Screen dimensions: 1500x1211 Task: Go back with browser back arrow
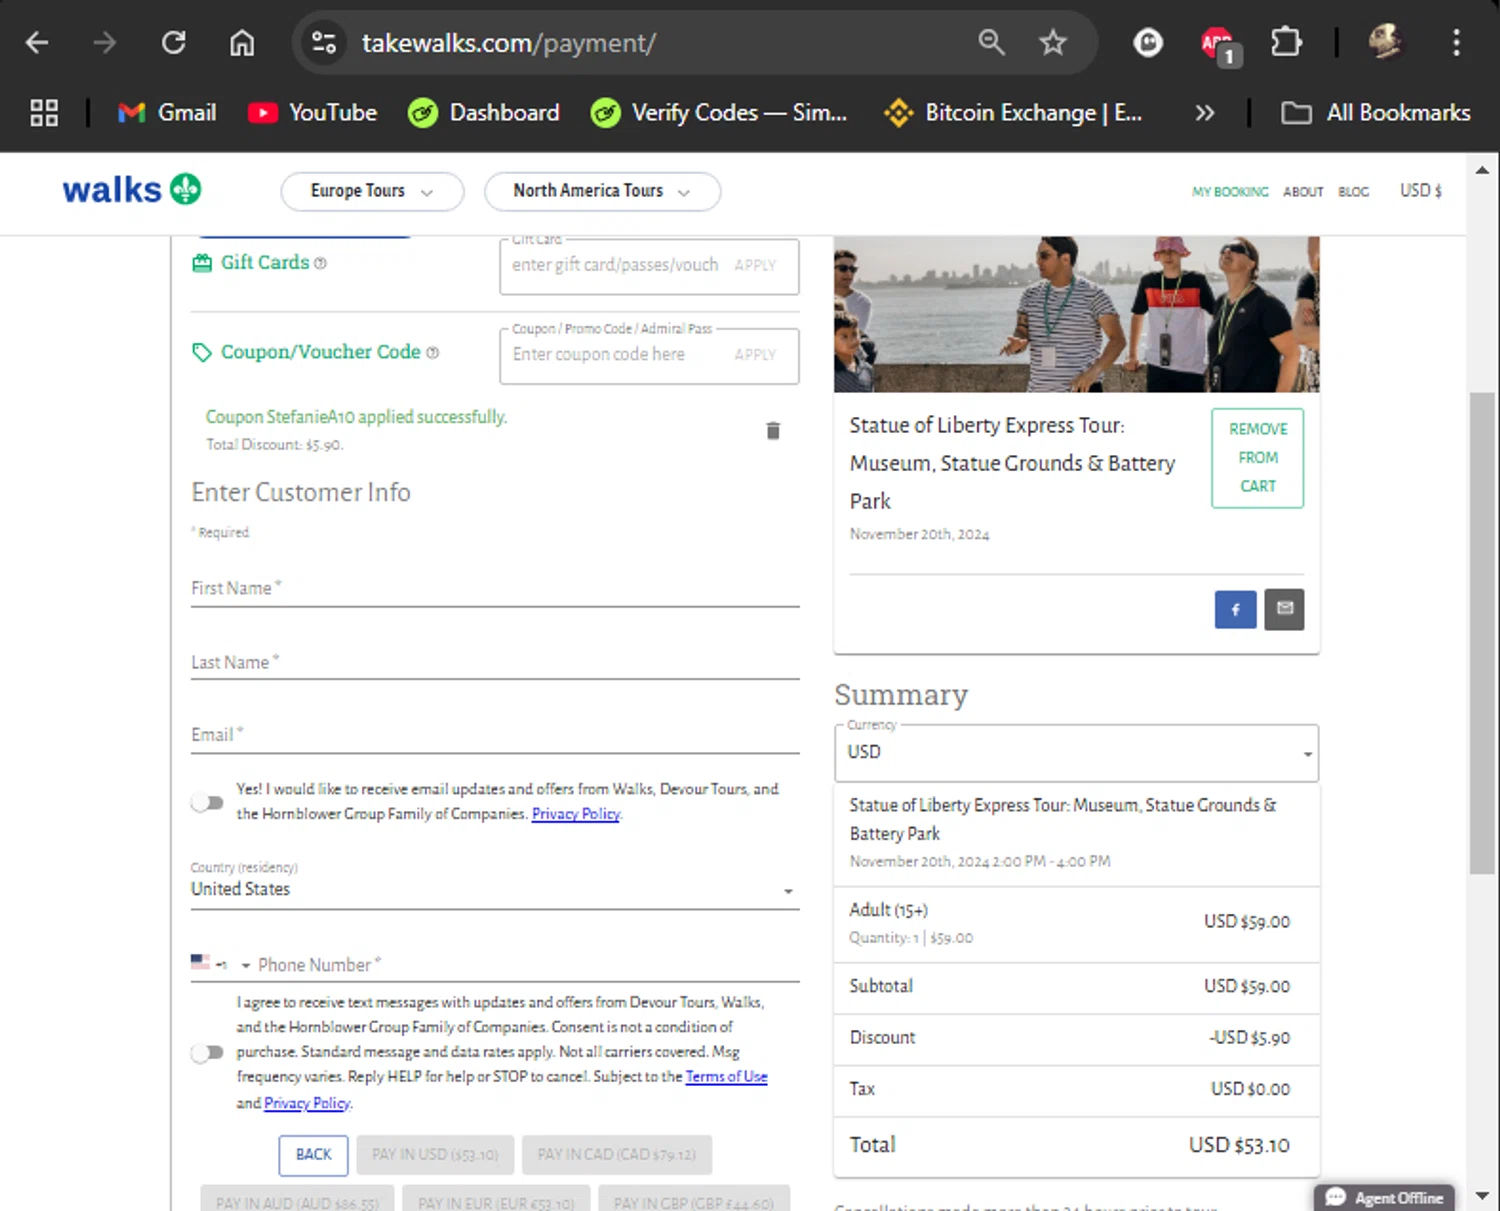(x=37, y=43)
